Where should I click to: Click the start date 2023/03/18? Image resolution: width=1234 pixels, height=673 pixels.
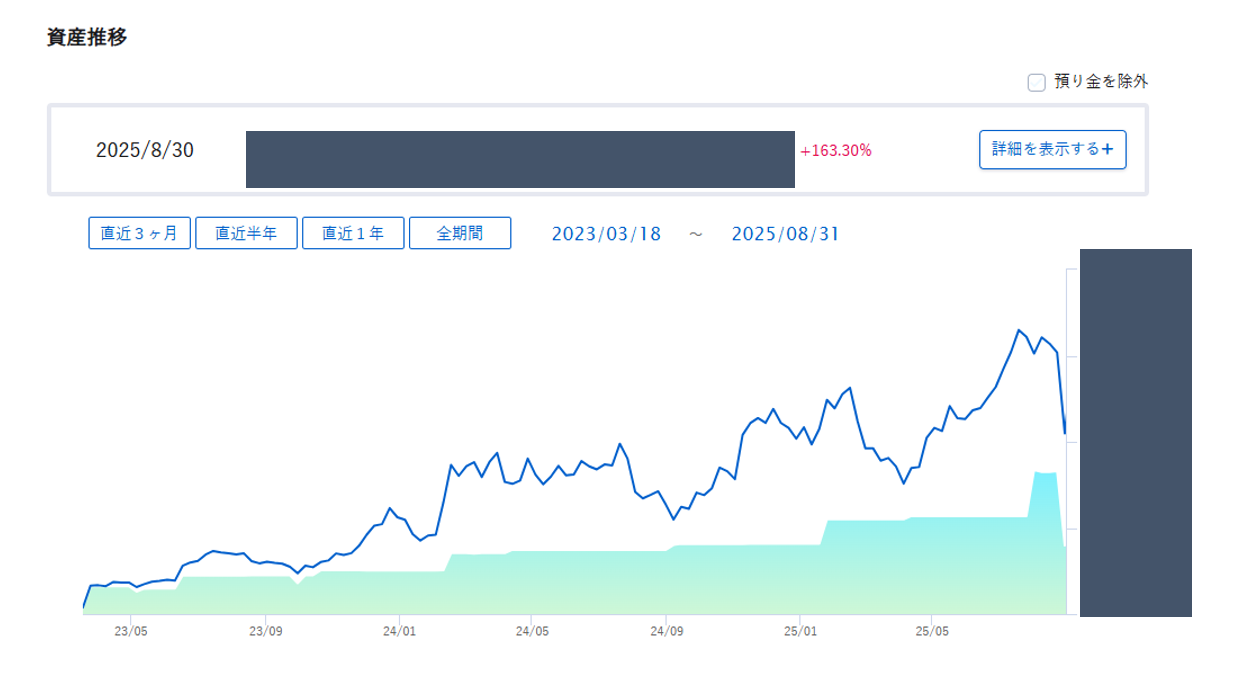tap(606, 234)
